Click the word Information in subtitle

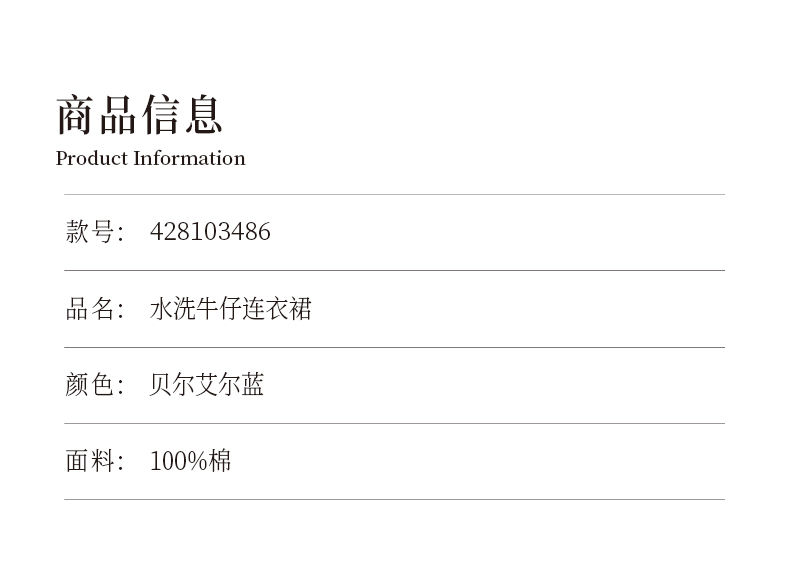189,158
